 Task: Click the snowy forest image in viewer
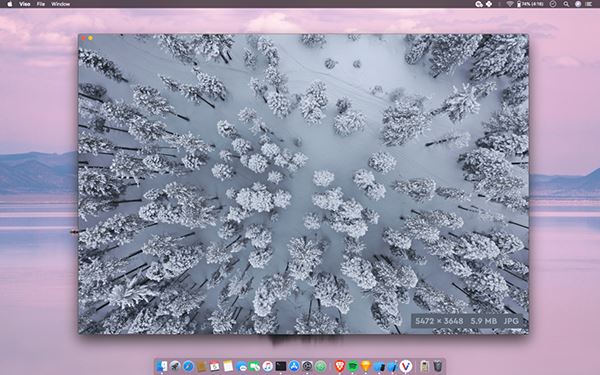pos(303,184)
